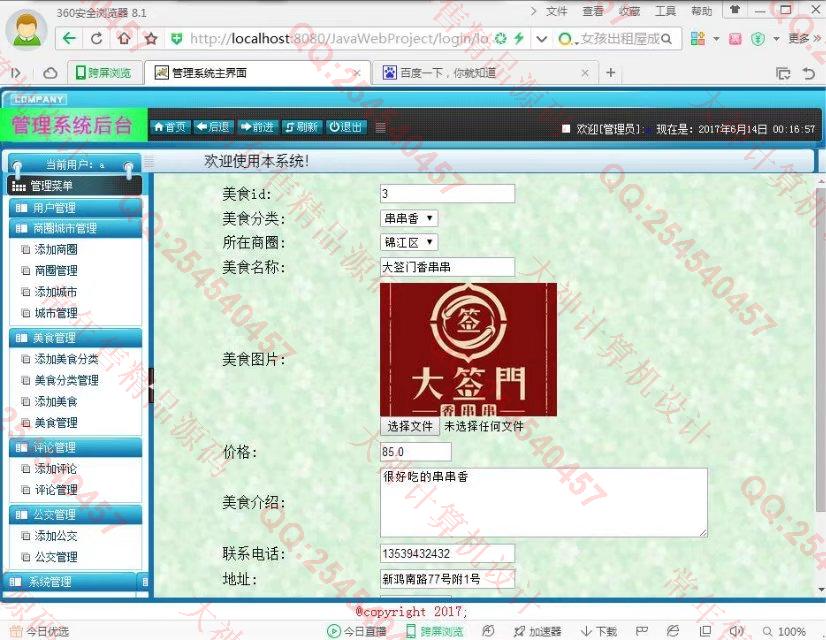Open 今日优选 in the status bar

coord(40,631)
